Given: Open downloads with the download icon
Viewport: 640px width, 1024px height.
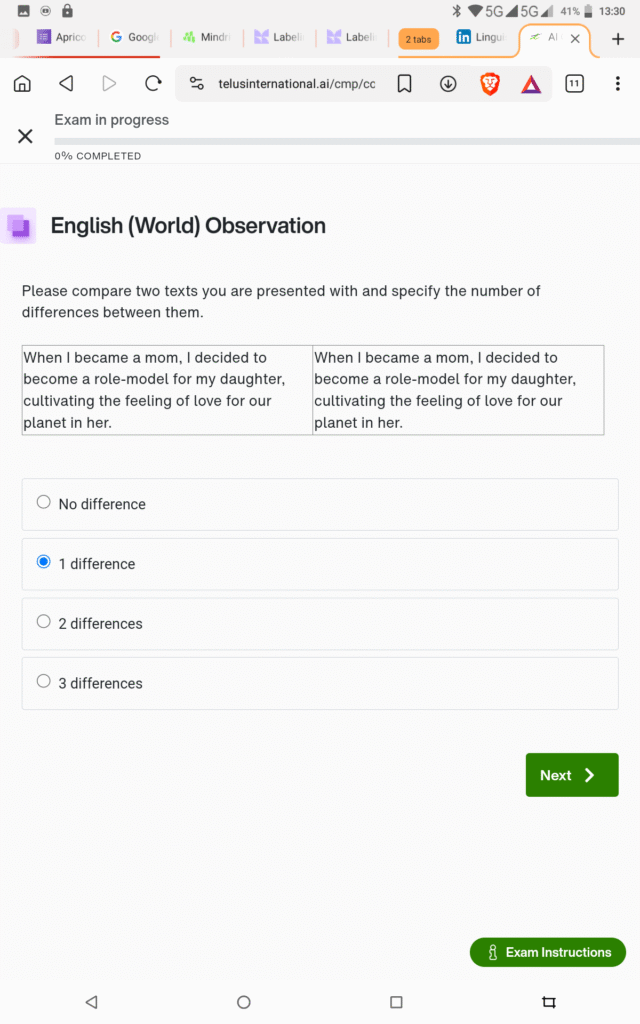Looking at the screenshot, I should tap(448, 84).
